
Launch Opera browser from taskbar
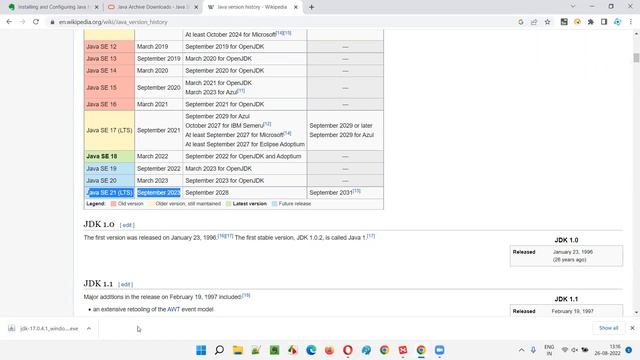point(347,350)
